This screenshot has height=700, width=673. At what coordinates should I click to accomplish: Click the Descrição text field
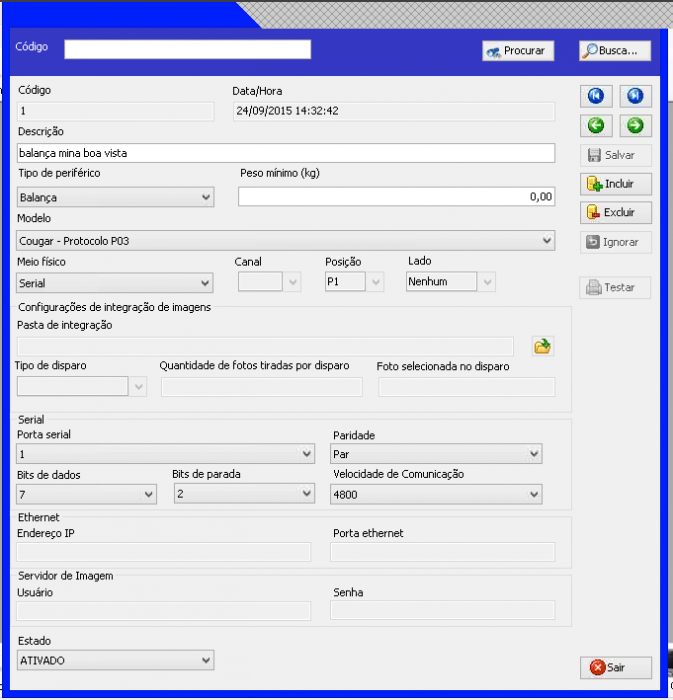click(x=286, y=153)
